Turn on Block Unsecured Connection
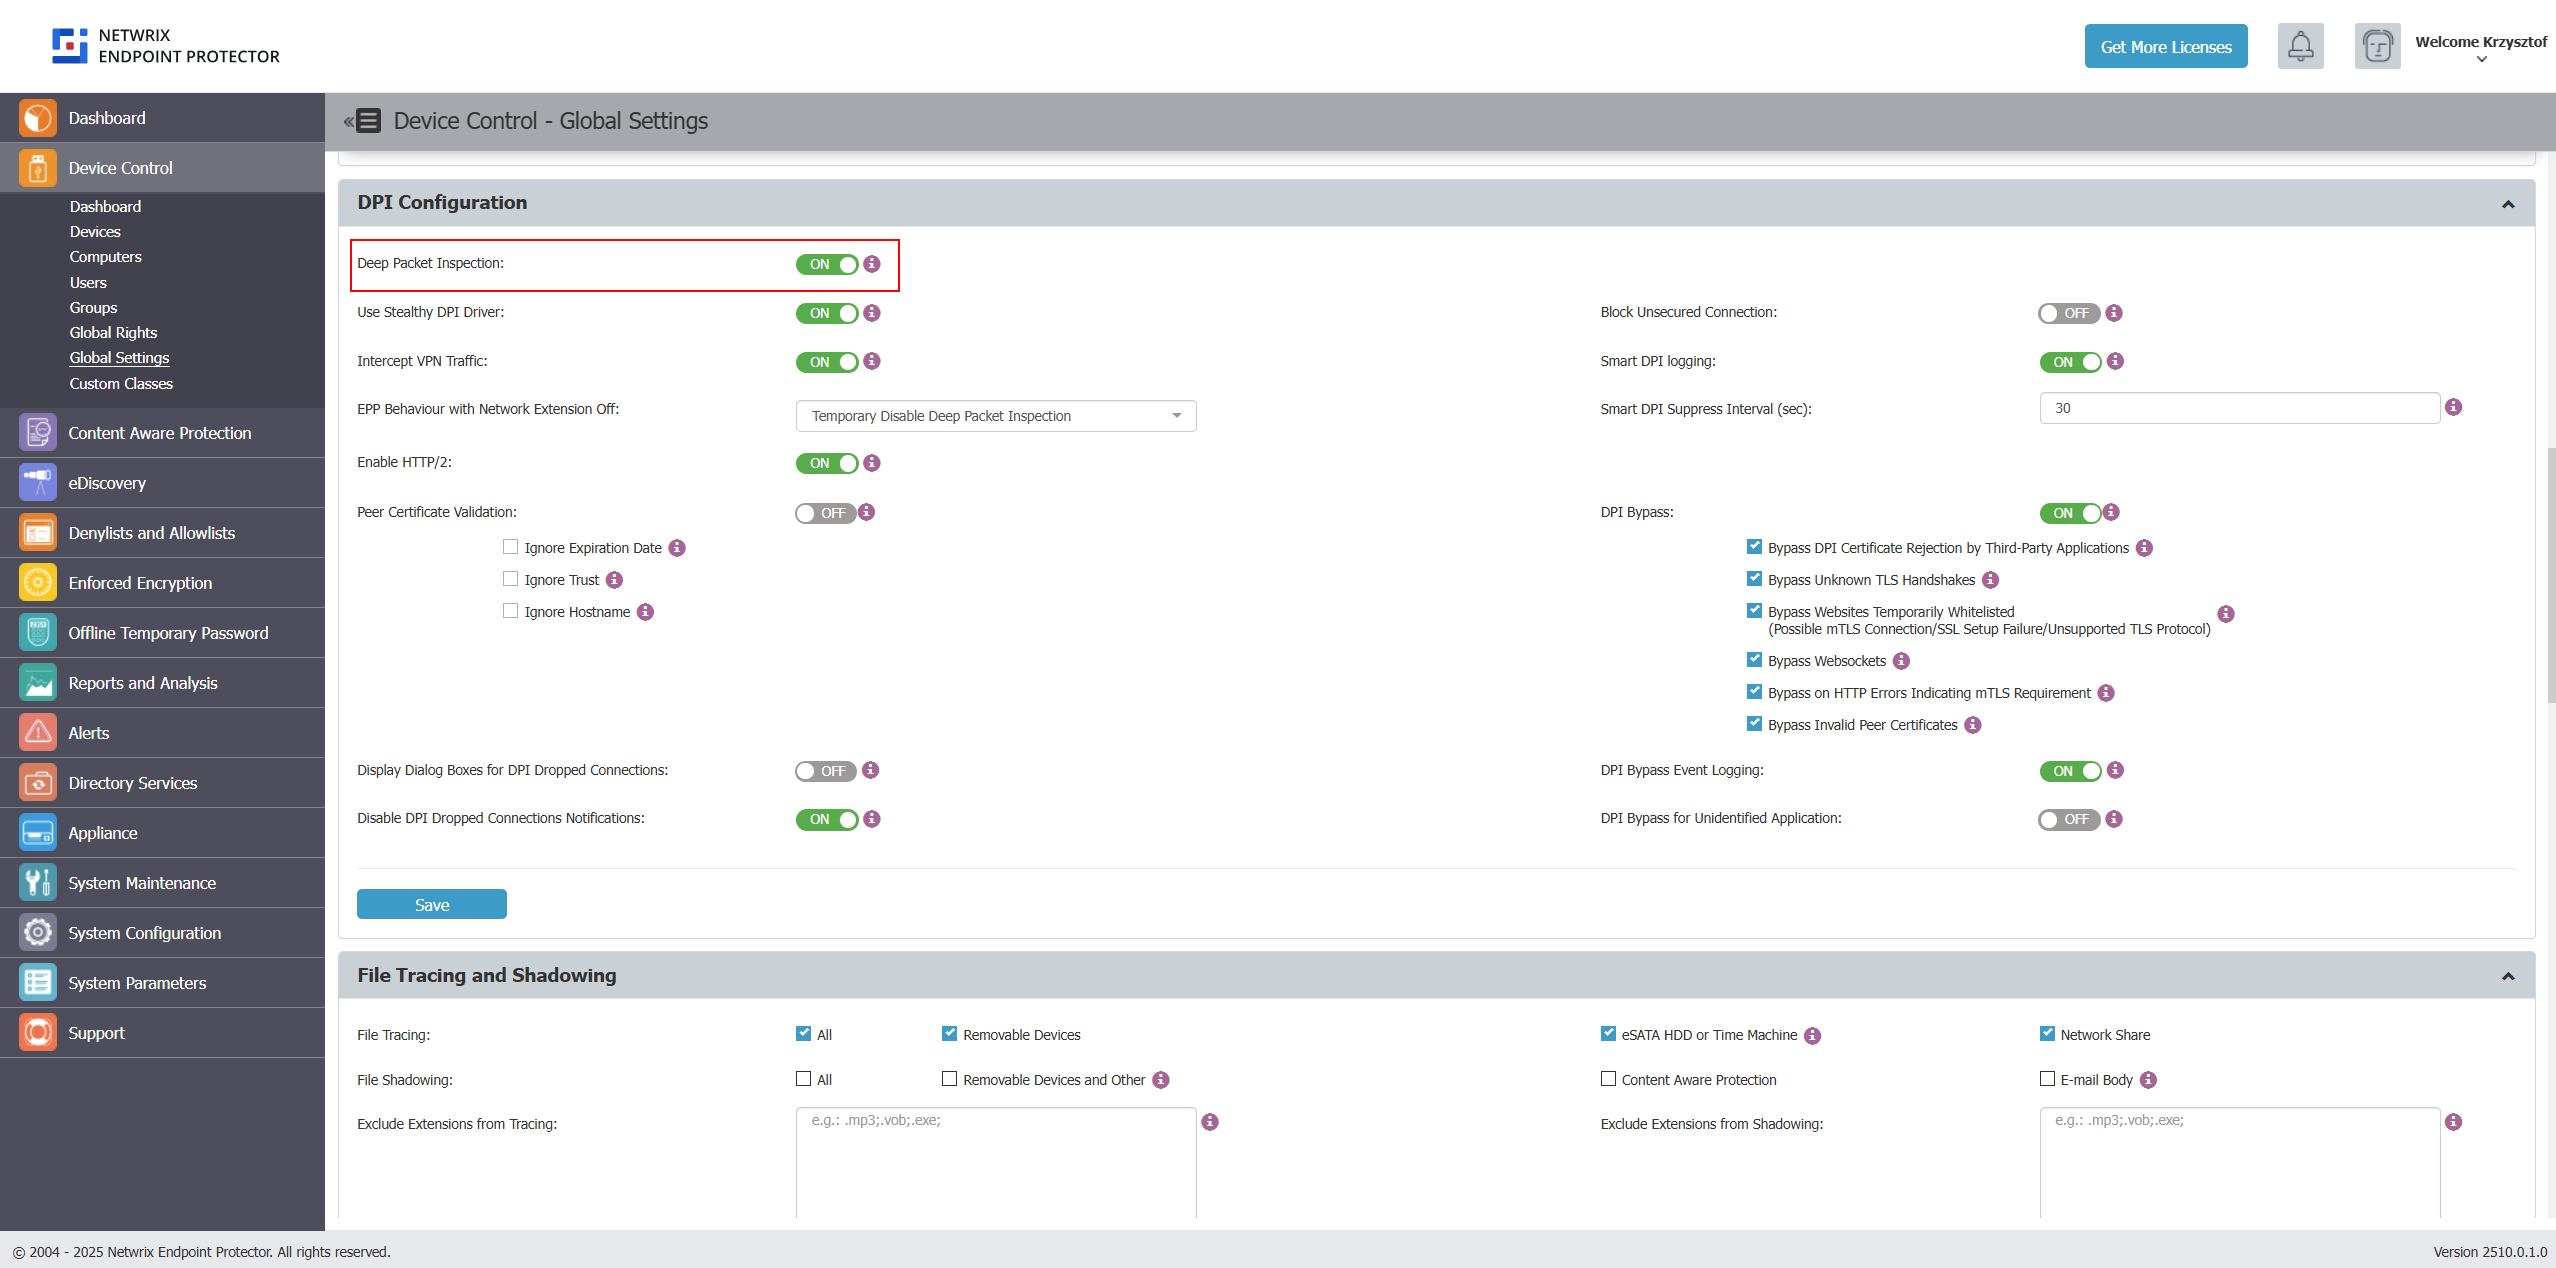The image size is (2556, 1268). coord(2068,312)
